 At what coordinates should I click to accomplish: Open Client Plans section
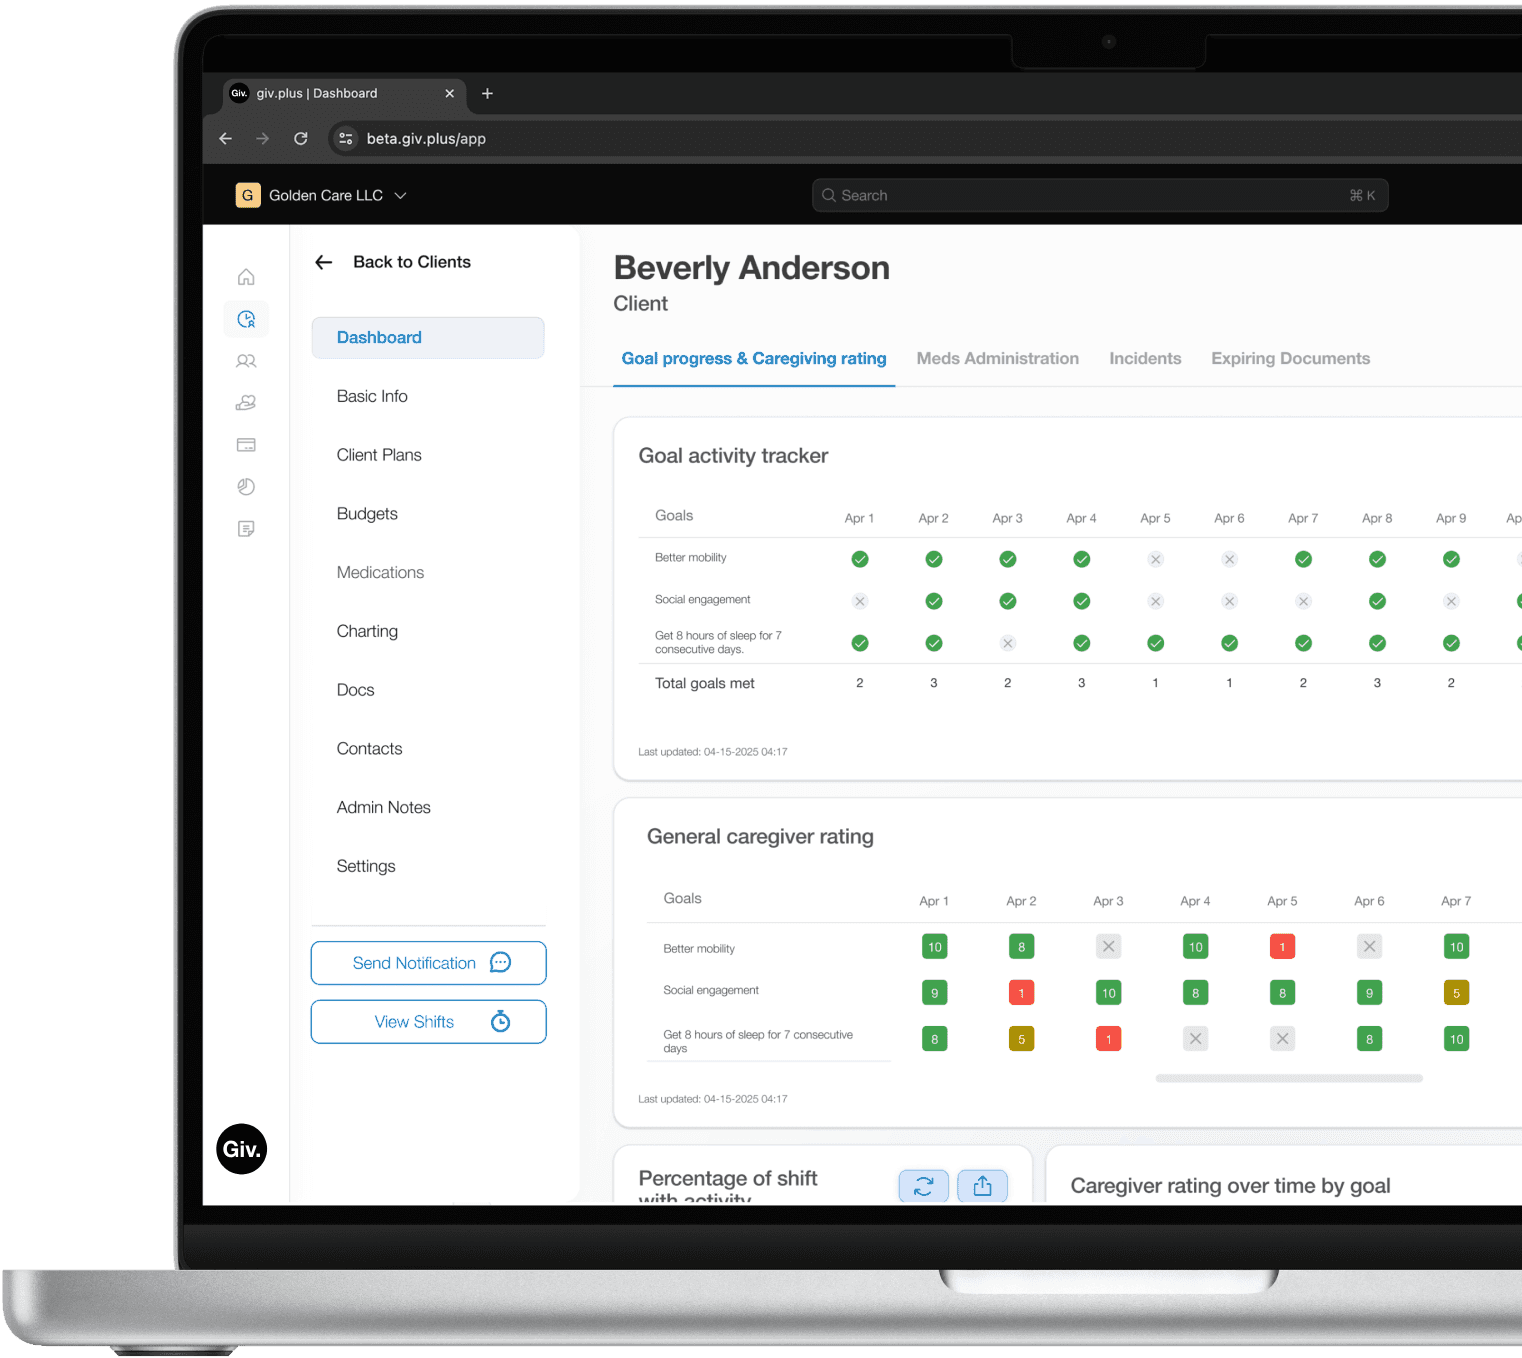pos(379,455)
